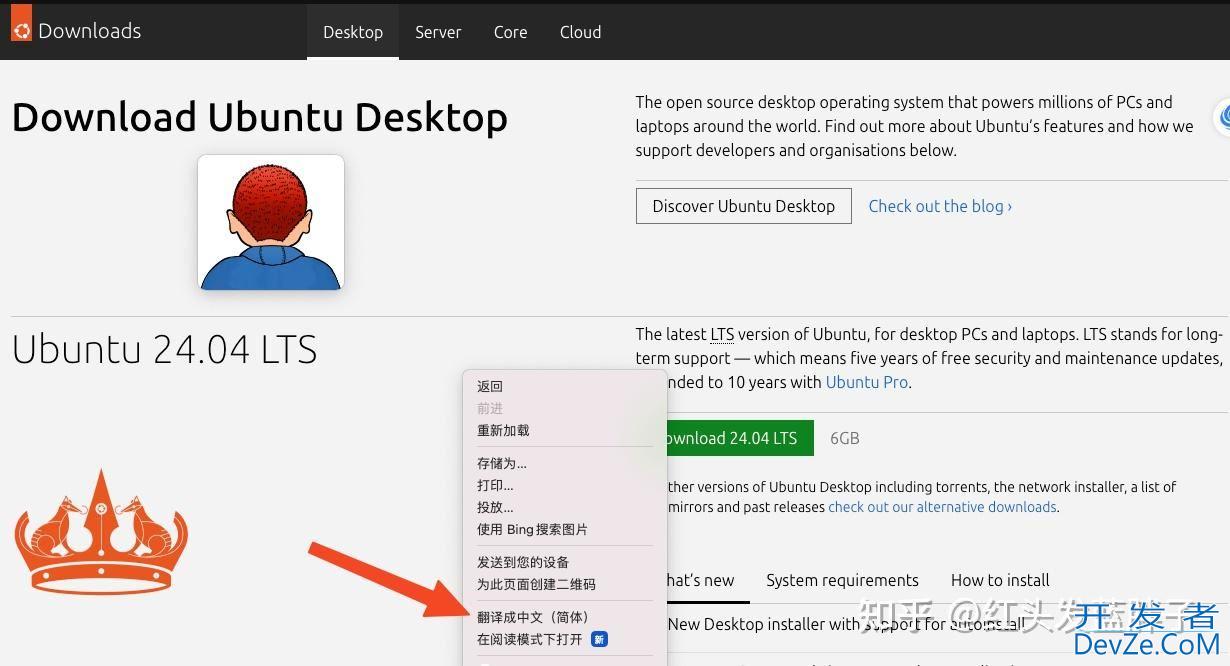Open the Downloads heading link
This screenshot has height=666, width=1230.
(x=89, y=31)
